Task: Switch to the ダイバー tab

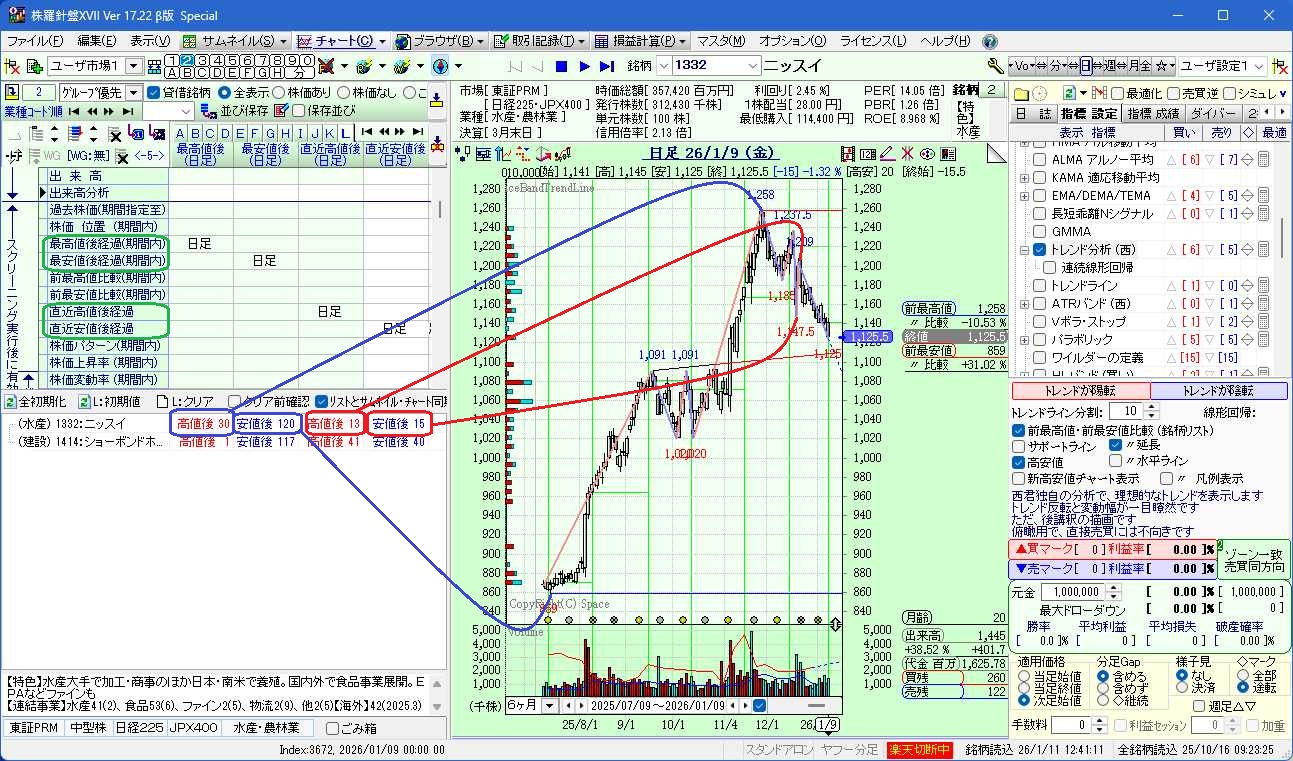Action: 1213,113
